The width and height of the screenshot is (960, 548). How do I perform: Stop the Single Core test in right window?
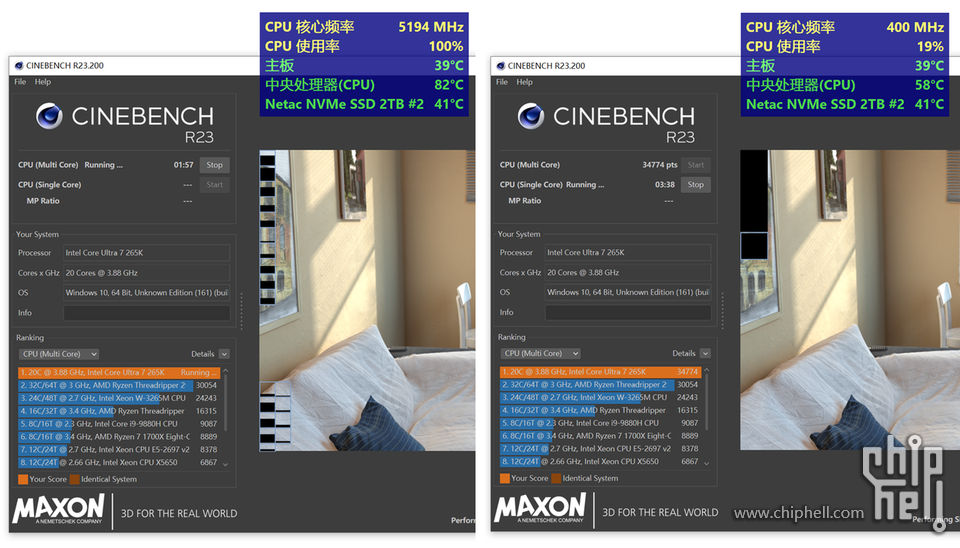pyautogui.click(x=696, y=184)
